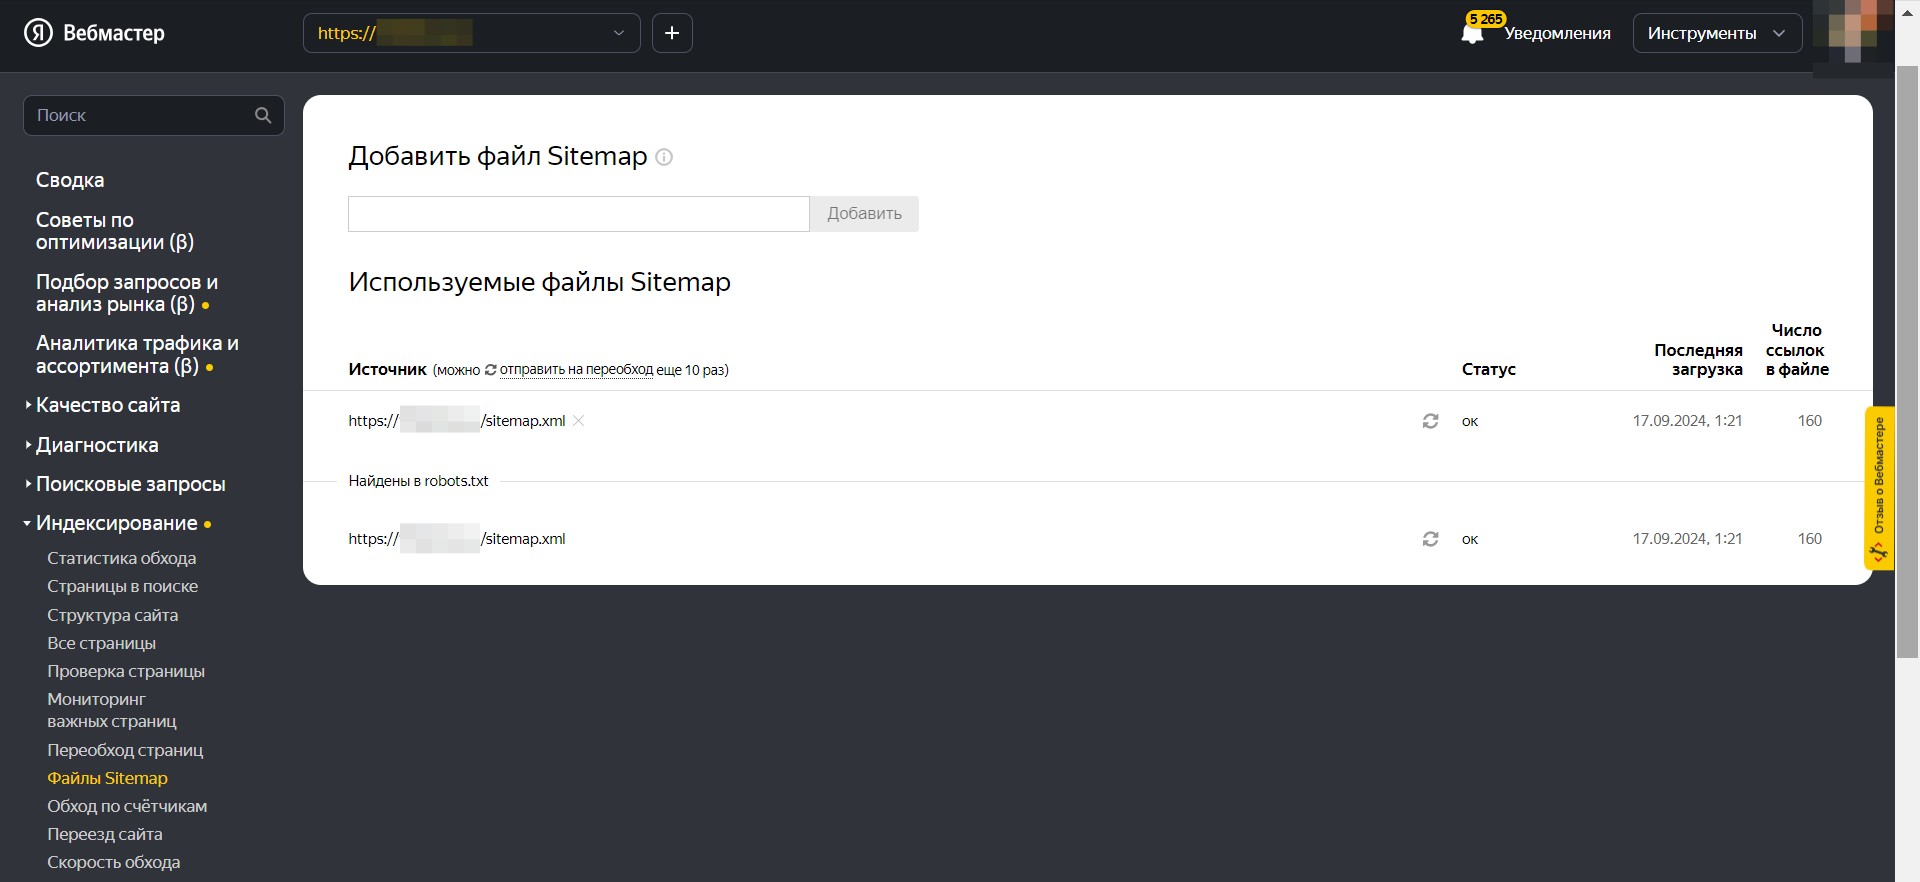Screen dimensions: 1920x882
Task: Open Аналитика трафика и ассортимента
Action: (x=137, y=355)
